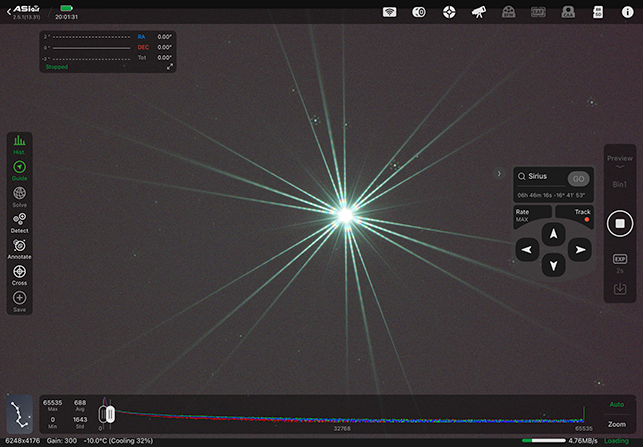Screen dimensions: 643x447
Task: Click Auto histogram stretch
Action: click(x=617, y=404)
